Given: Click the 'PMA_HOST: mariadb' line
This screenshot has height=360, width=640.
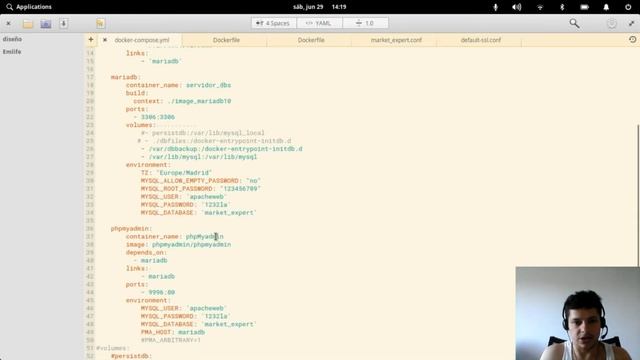Looking at the screenshot, I should click(173, 332).
